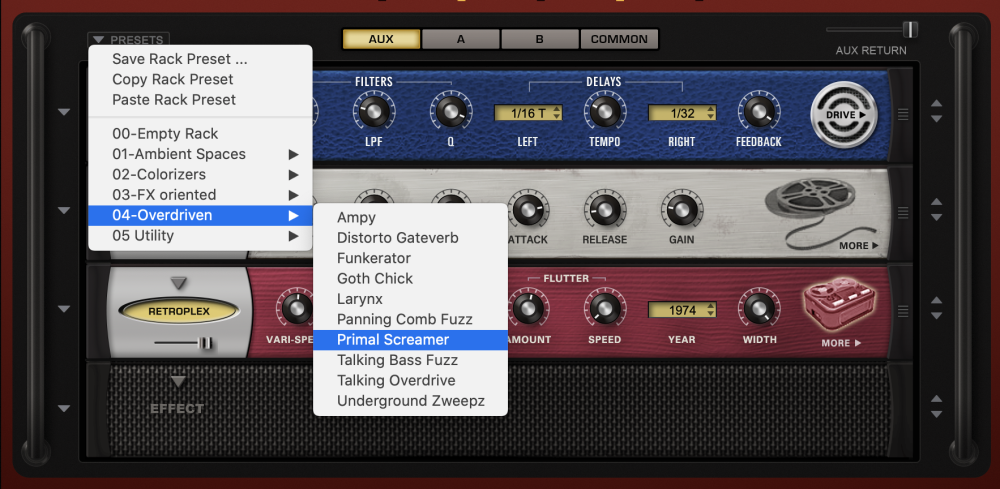Click the empty slot move arrows
This screenshot has width=1000, height=489.
[936, 406]
